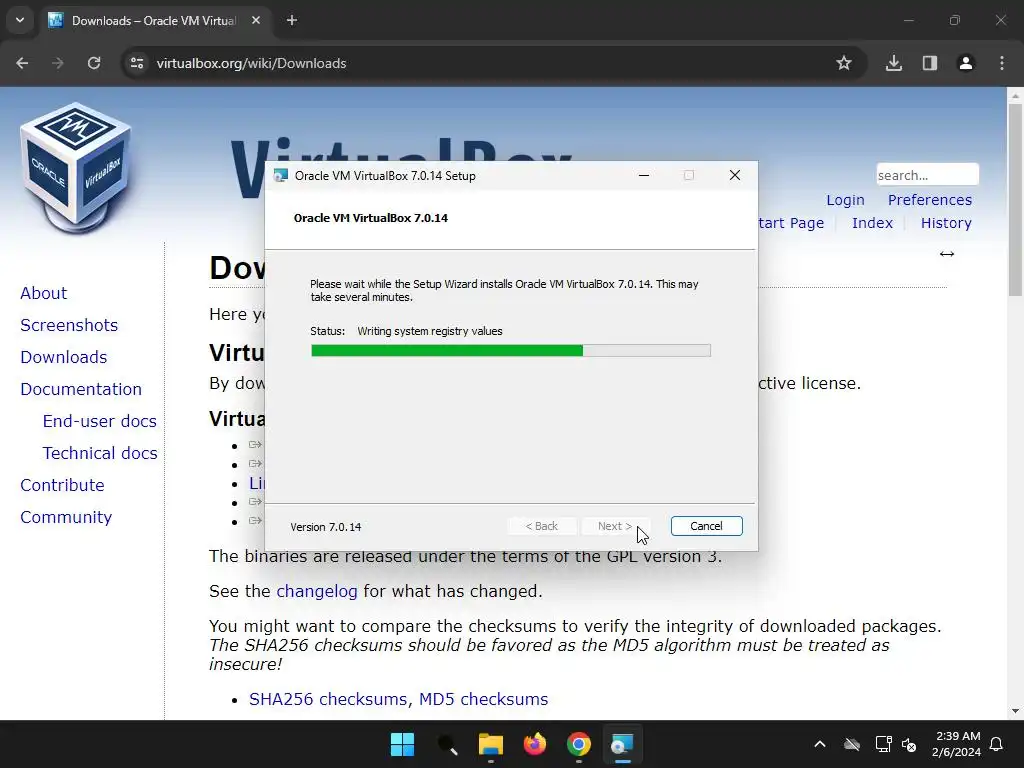Cancel the VirtualBox installation
The width and height of the screenshot is (1024, 768).
[707, 526]
